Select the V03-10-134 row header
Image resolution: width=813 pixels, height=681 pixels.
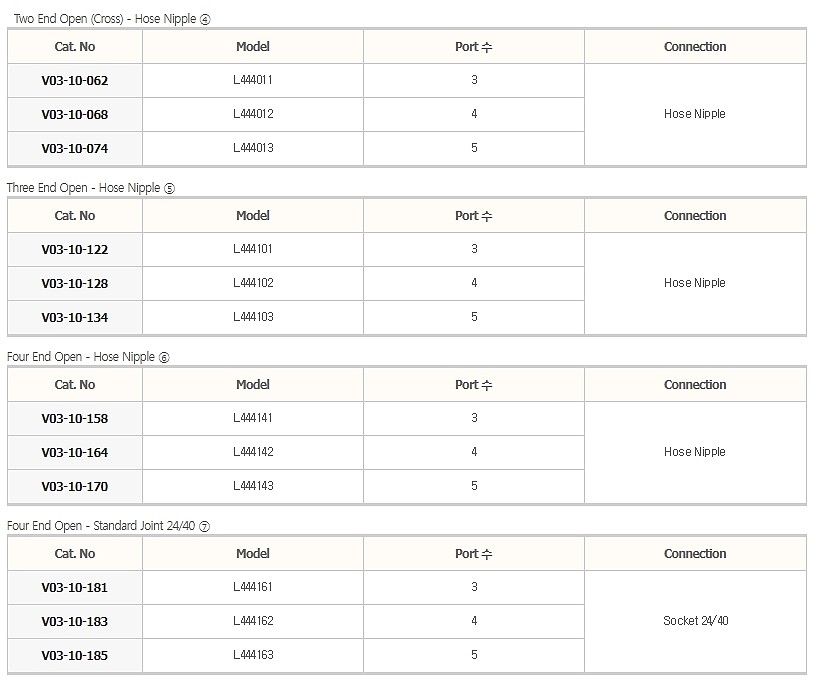click(x=75, y=317)
